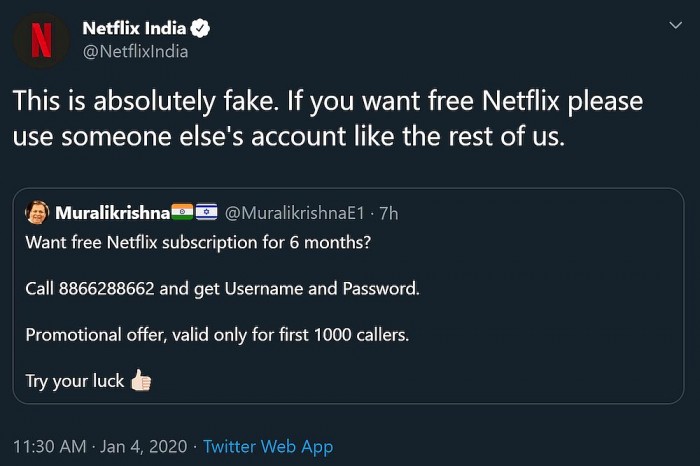Click the phone number 8866288662
Viewport: 700px width, 466px height.
(x=107, y=289)
